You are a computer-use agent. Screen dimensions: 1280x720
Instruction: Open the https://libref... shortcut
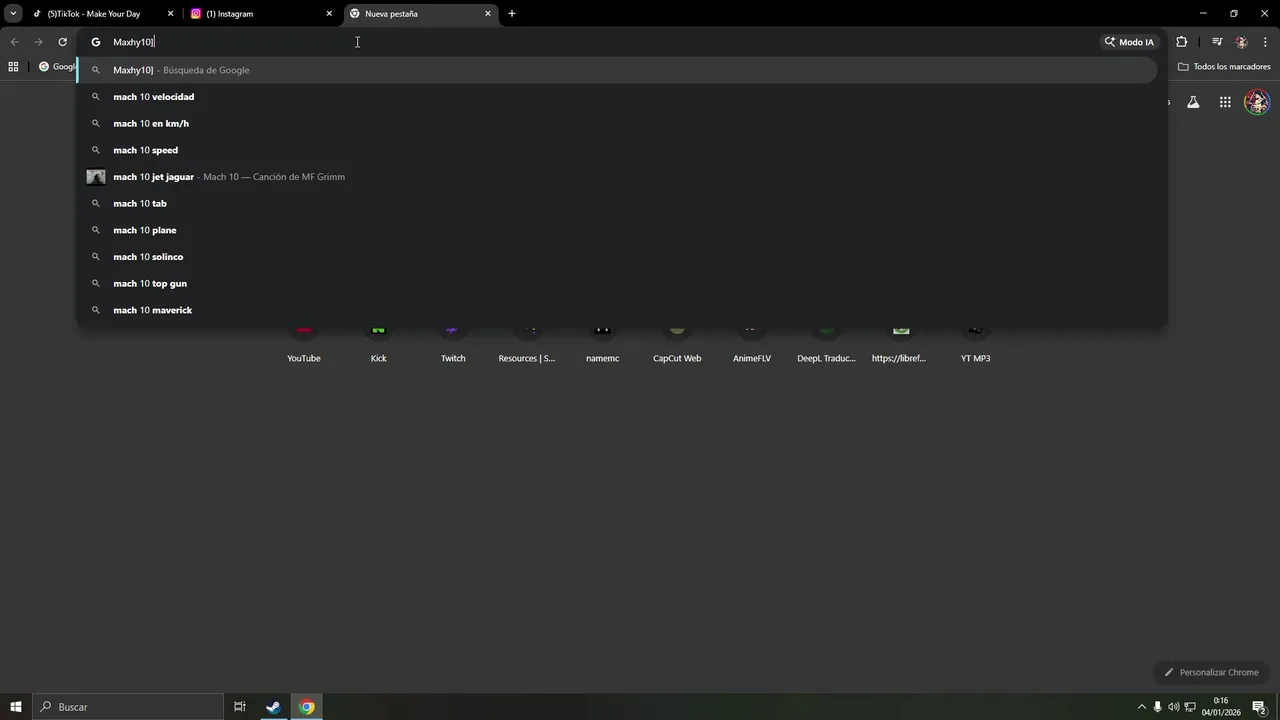tap(899, 344)
